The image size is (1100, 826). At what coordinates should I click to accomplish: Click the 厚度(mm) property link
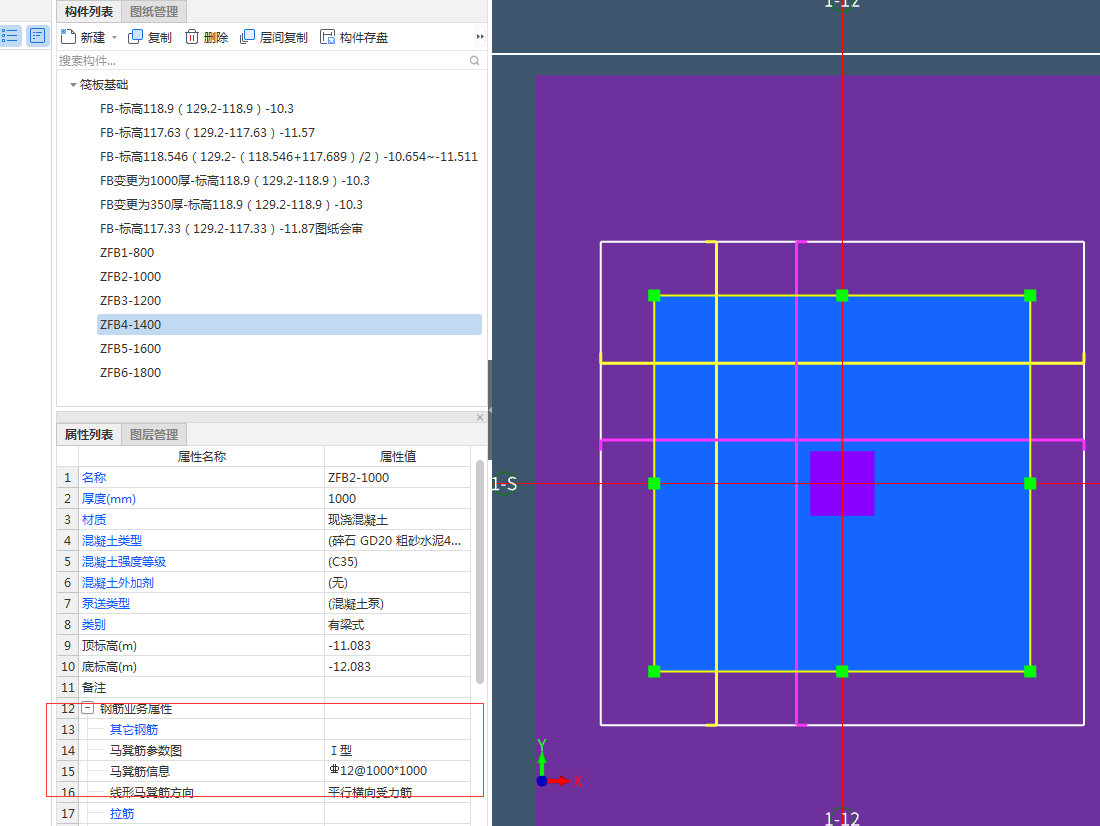(x=109, y=498)
